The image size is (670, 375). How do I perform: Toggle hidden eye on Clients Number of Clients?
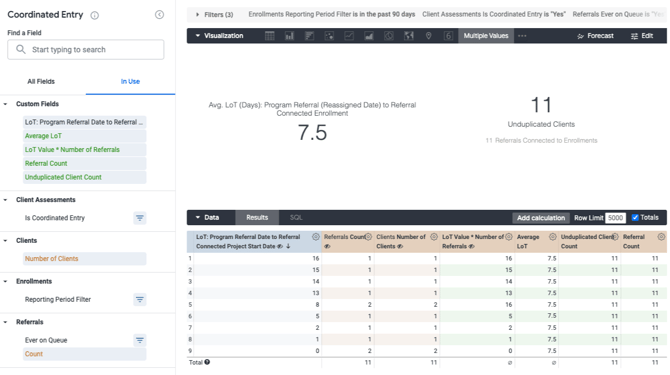coord(400,246)
